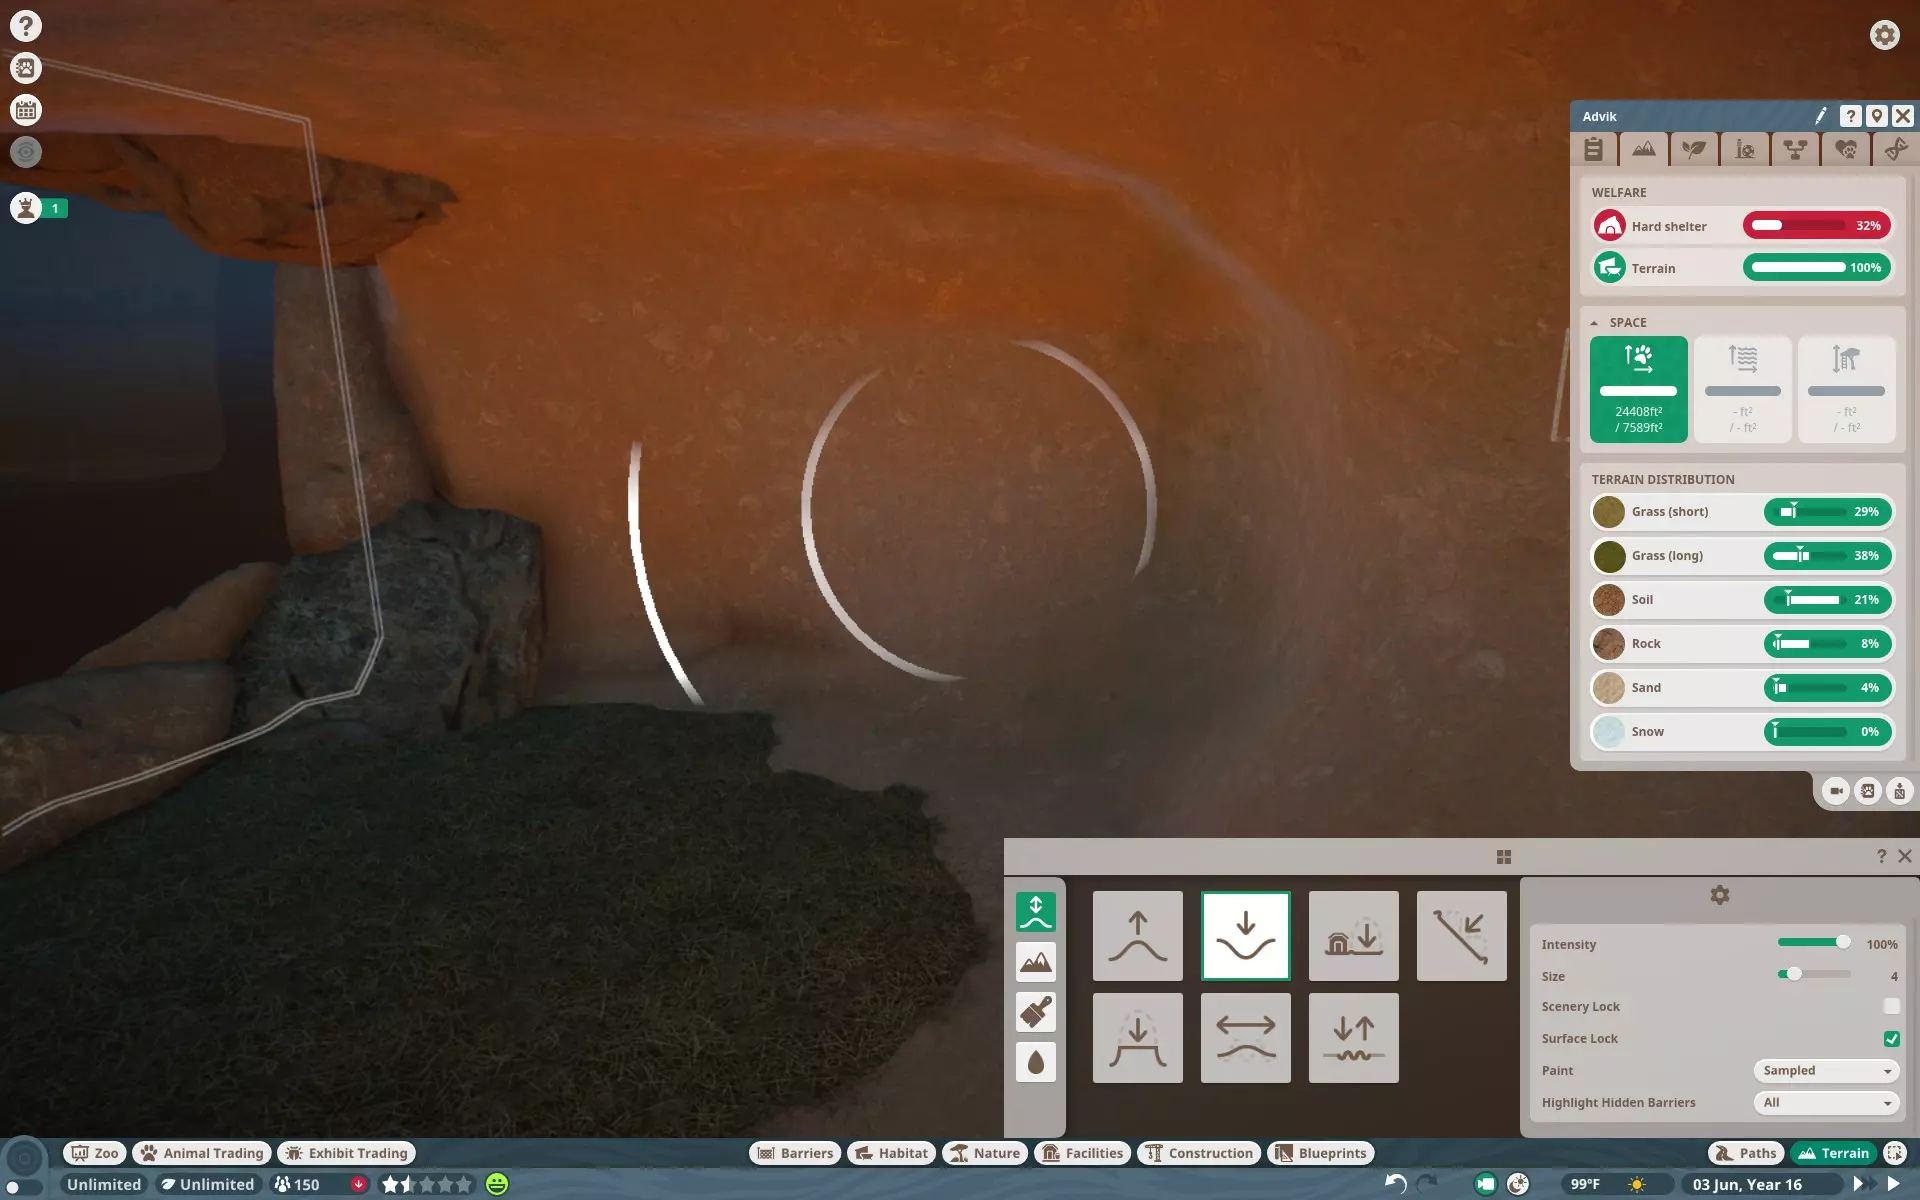Select the Smooth terrain tool
Image resolution: width=1920 pixels, height=1200 pixels.
tap(1245, 1038)
